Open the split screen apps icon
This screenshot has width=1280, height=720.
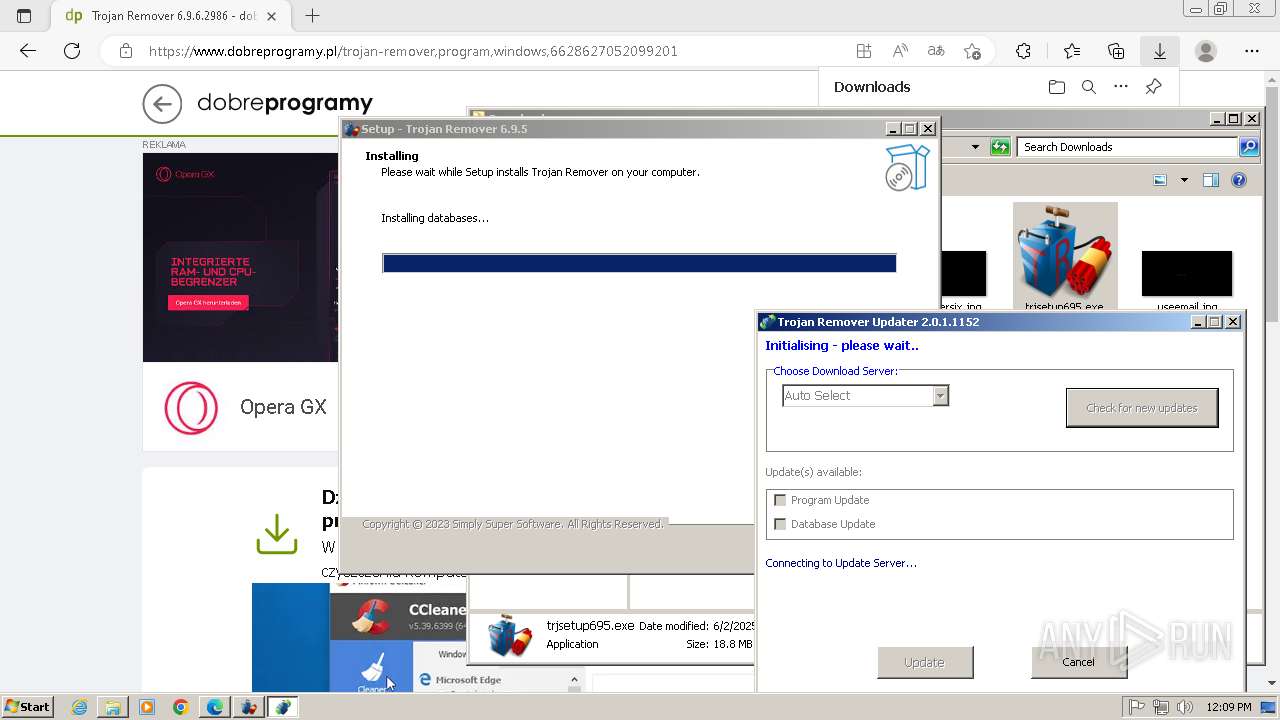coord(864,51)
